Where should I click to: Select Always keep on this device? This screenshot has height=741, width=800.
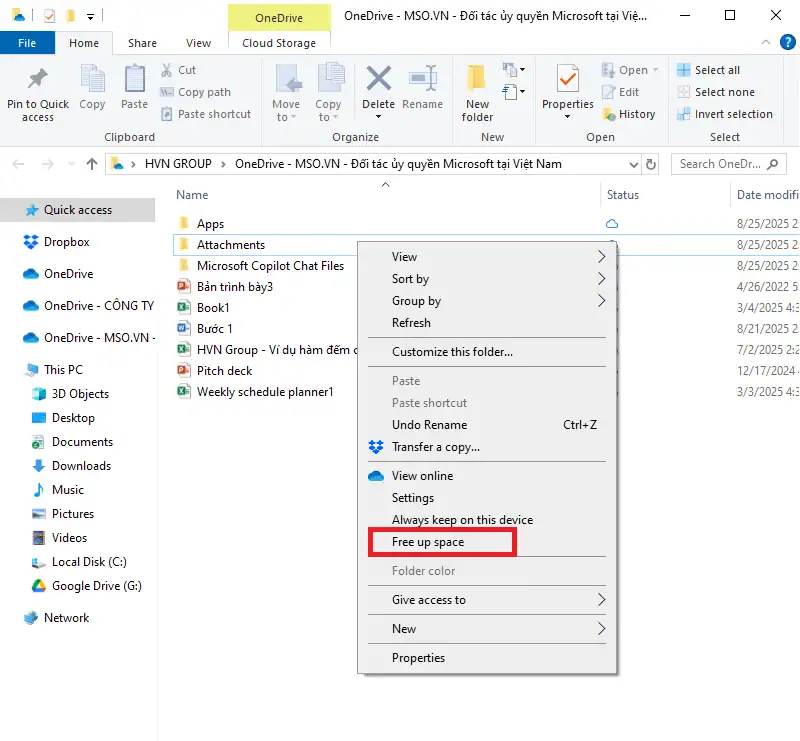[462, 520]
